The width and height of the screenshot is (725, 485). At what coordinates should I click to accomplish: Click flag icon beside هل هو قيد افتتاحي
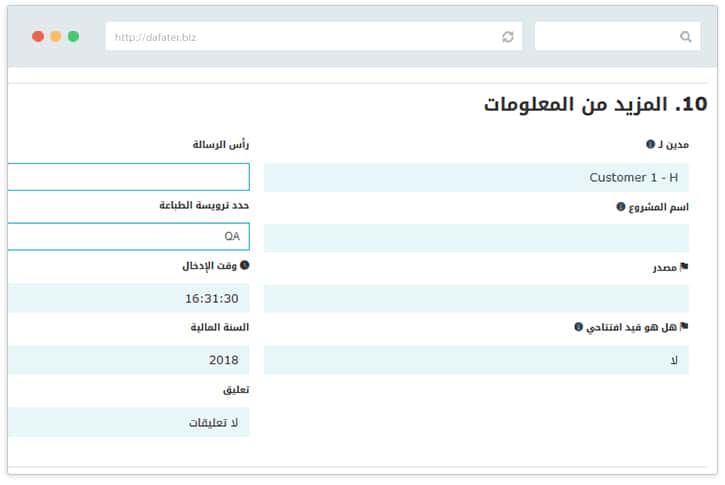click(x=684, y=327)
